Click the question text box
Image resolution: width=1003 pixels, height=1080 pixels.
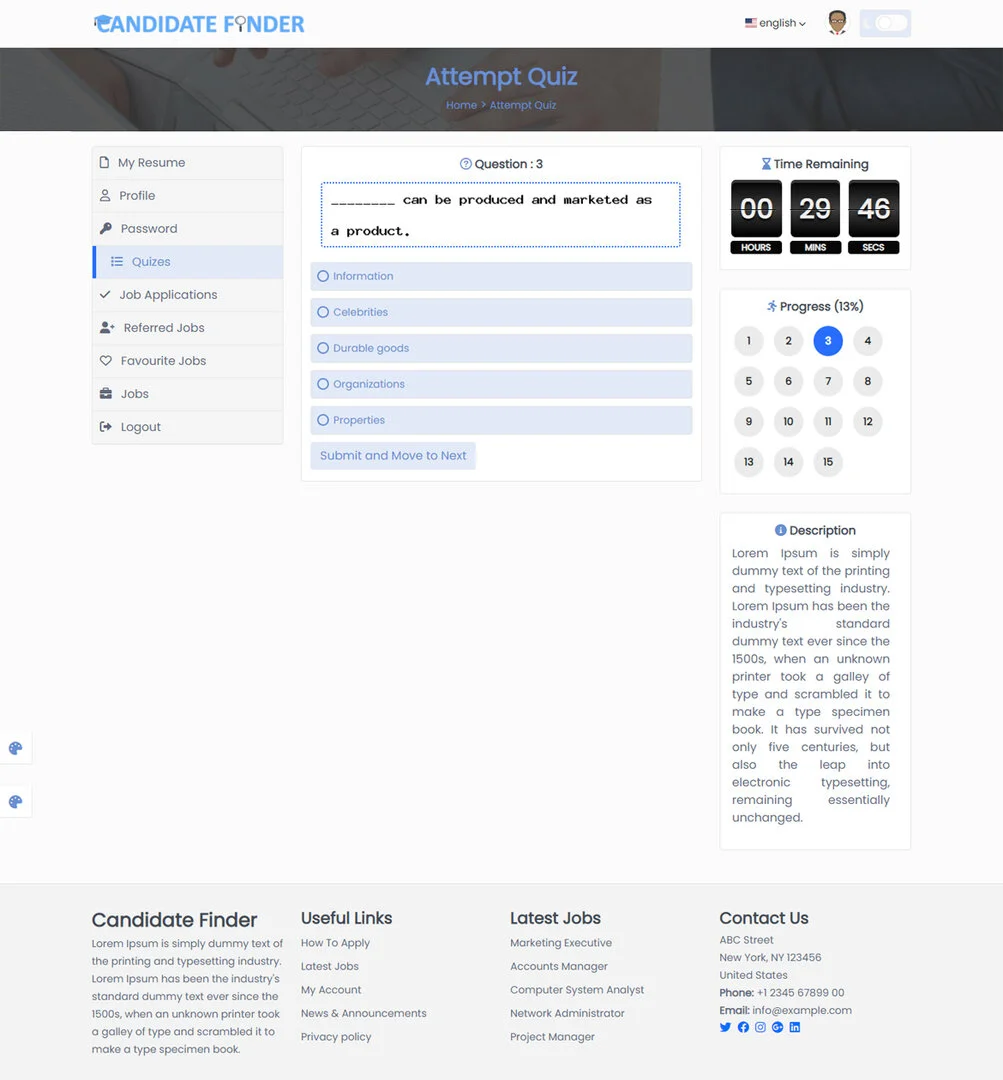(501, 215)
